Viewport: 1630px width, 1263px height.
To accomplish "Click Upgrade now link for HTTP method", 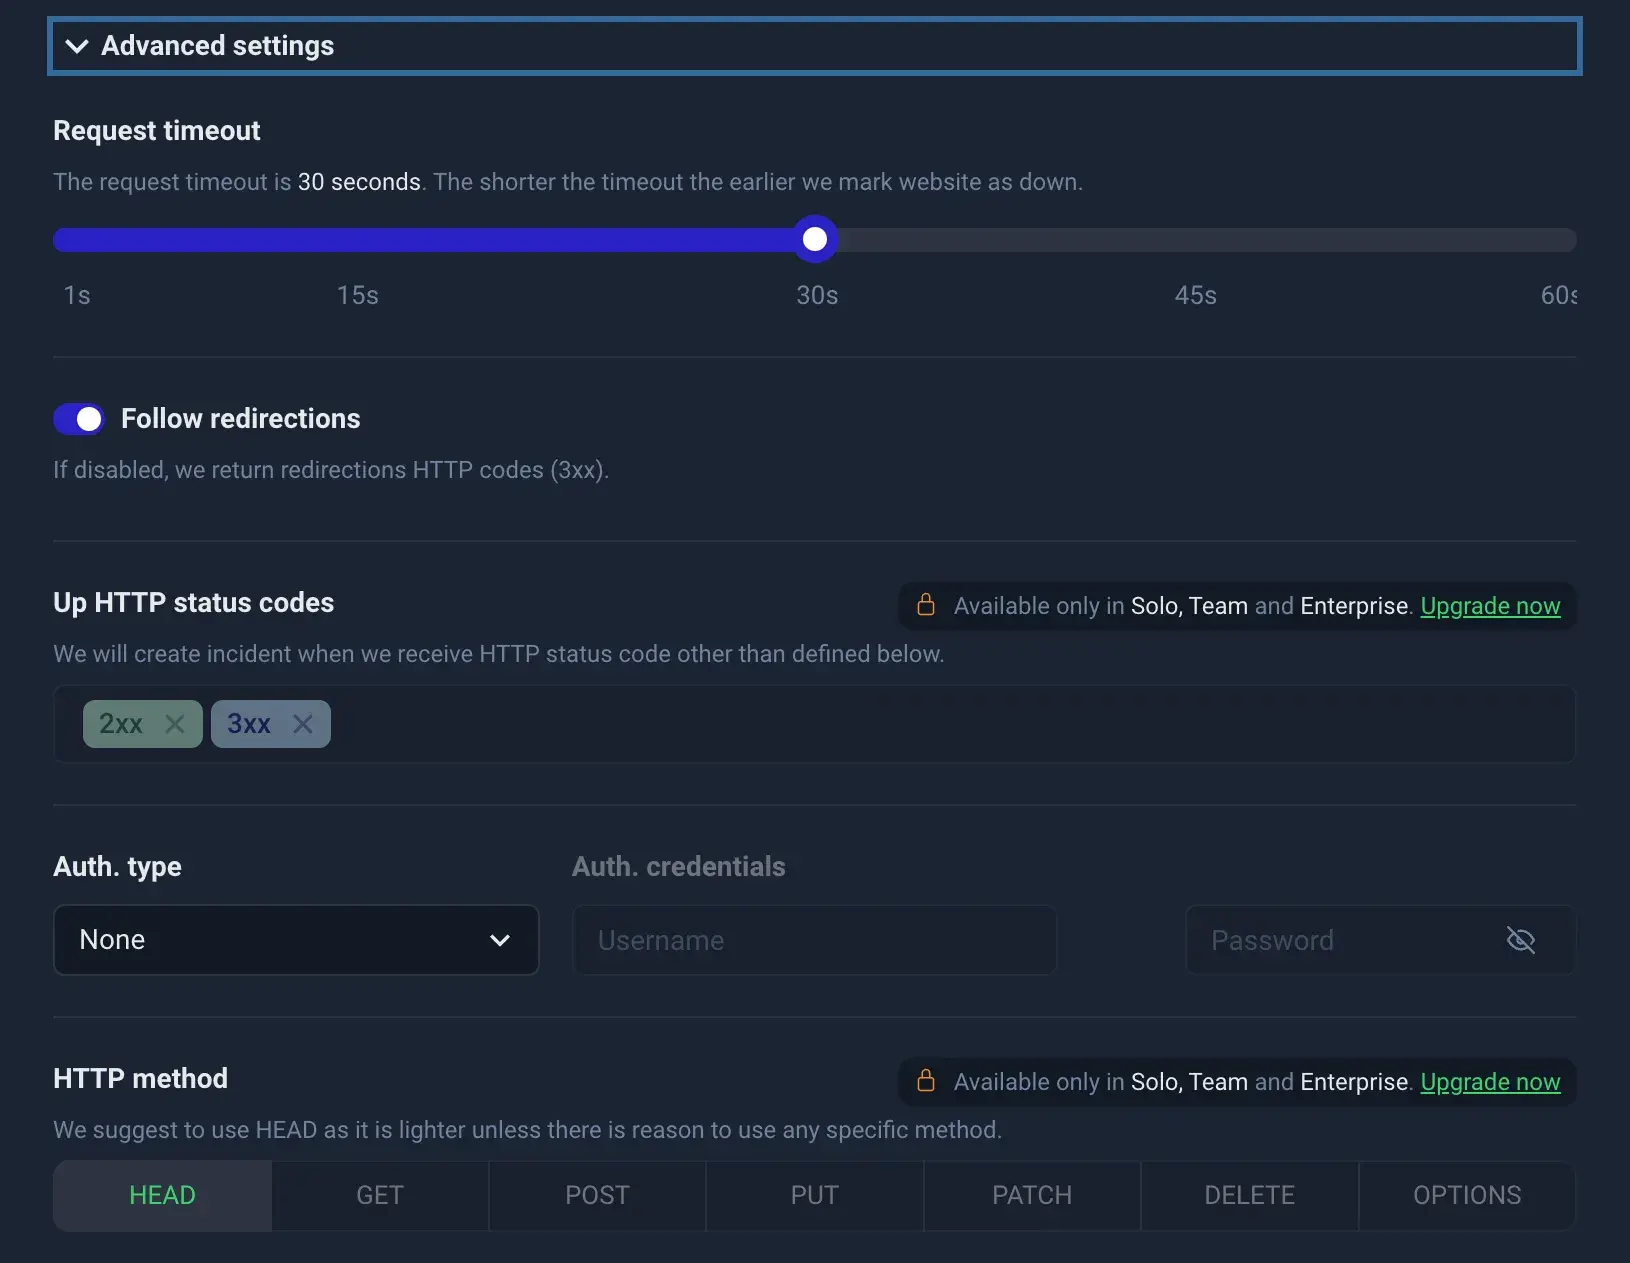I will pos(1490,1082).
